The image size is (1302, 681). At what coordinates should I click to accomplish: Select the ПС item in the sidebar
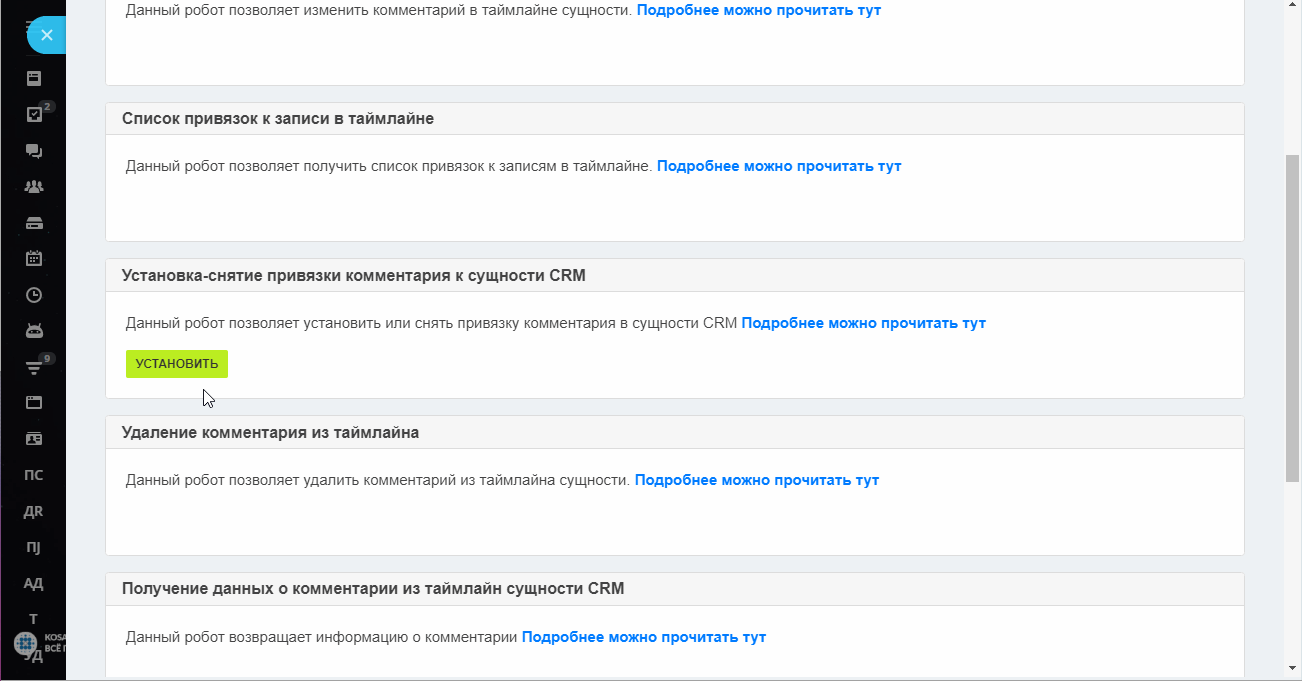(x=34, y=475)
